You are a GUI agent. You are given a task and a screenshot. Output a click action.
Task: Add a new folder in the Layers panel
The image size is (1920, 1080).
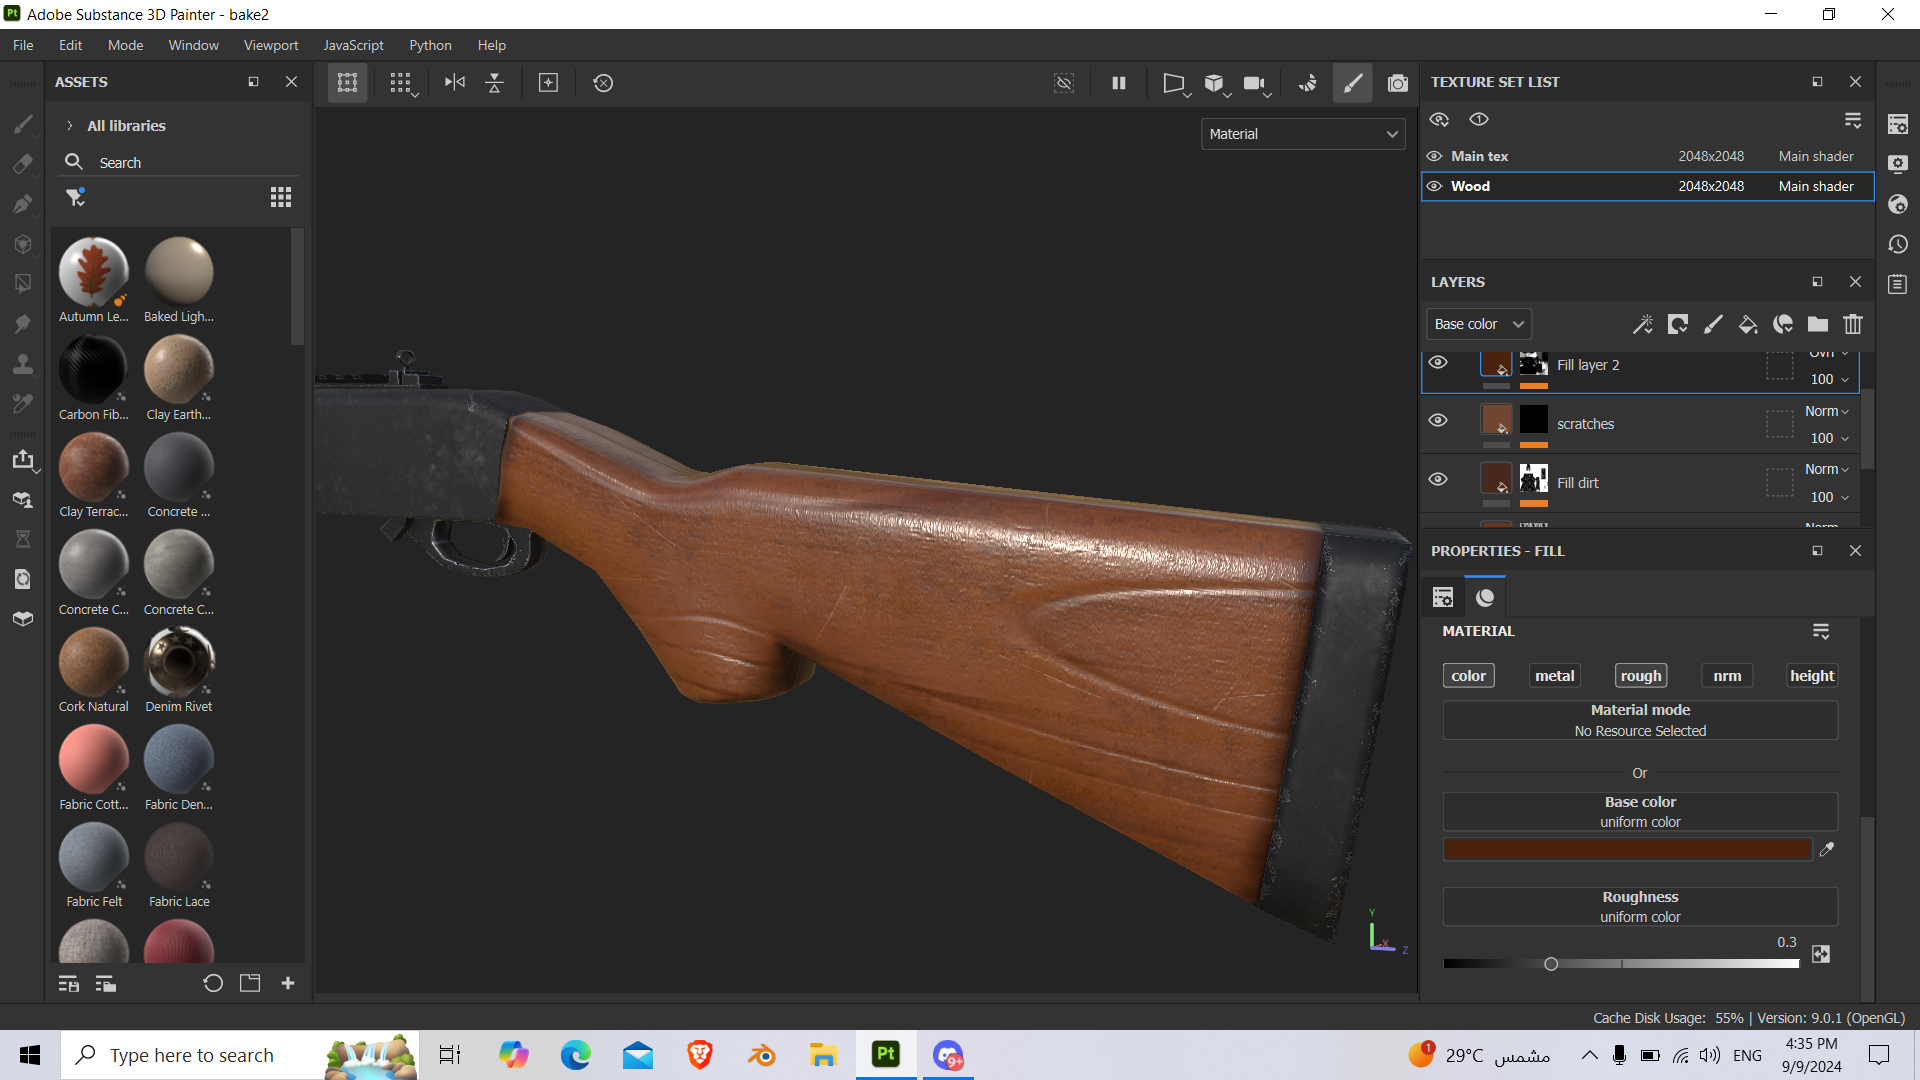tap(1817, 324)
